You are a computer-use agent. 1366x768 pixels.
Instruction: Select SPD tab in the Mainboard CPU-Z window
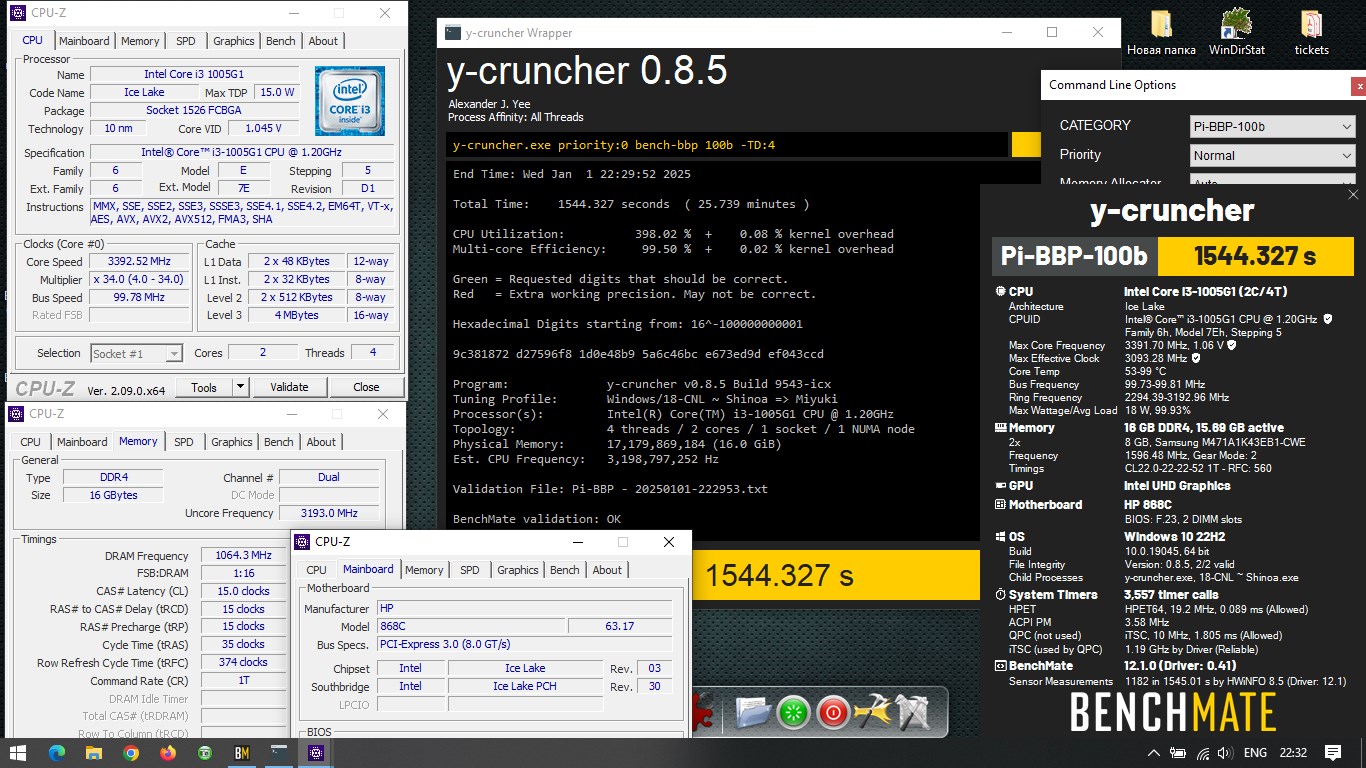point(469,570)
